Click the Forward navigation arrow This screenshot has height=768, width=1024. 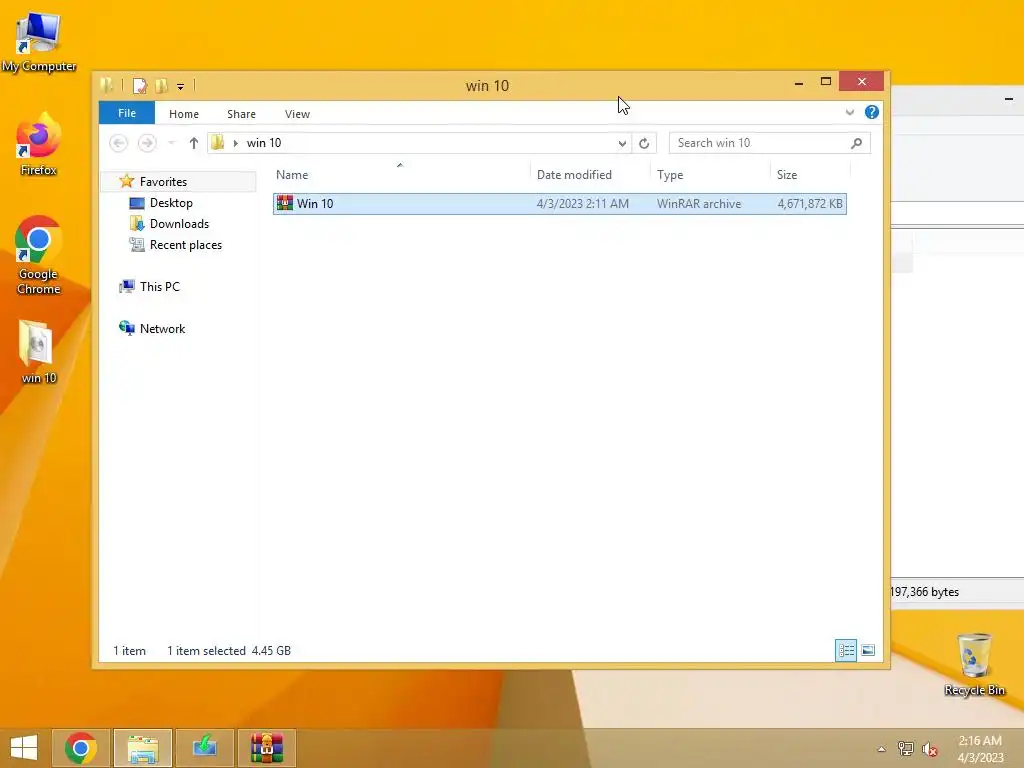click(147, 143)
